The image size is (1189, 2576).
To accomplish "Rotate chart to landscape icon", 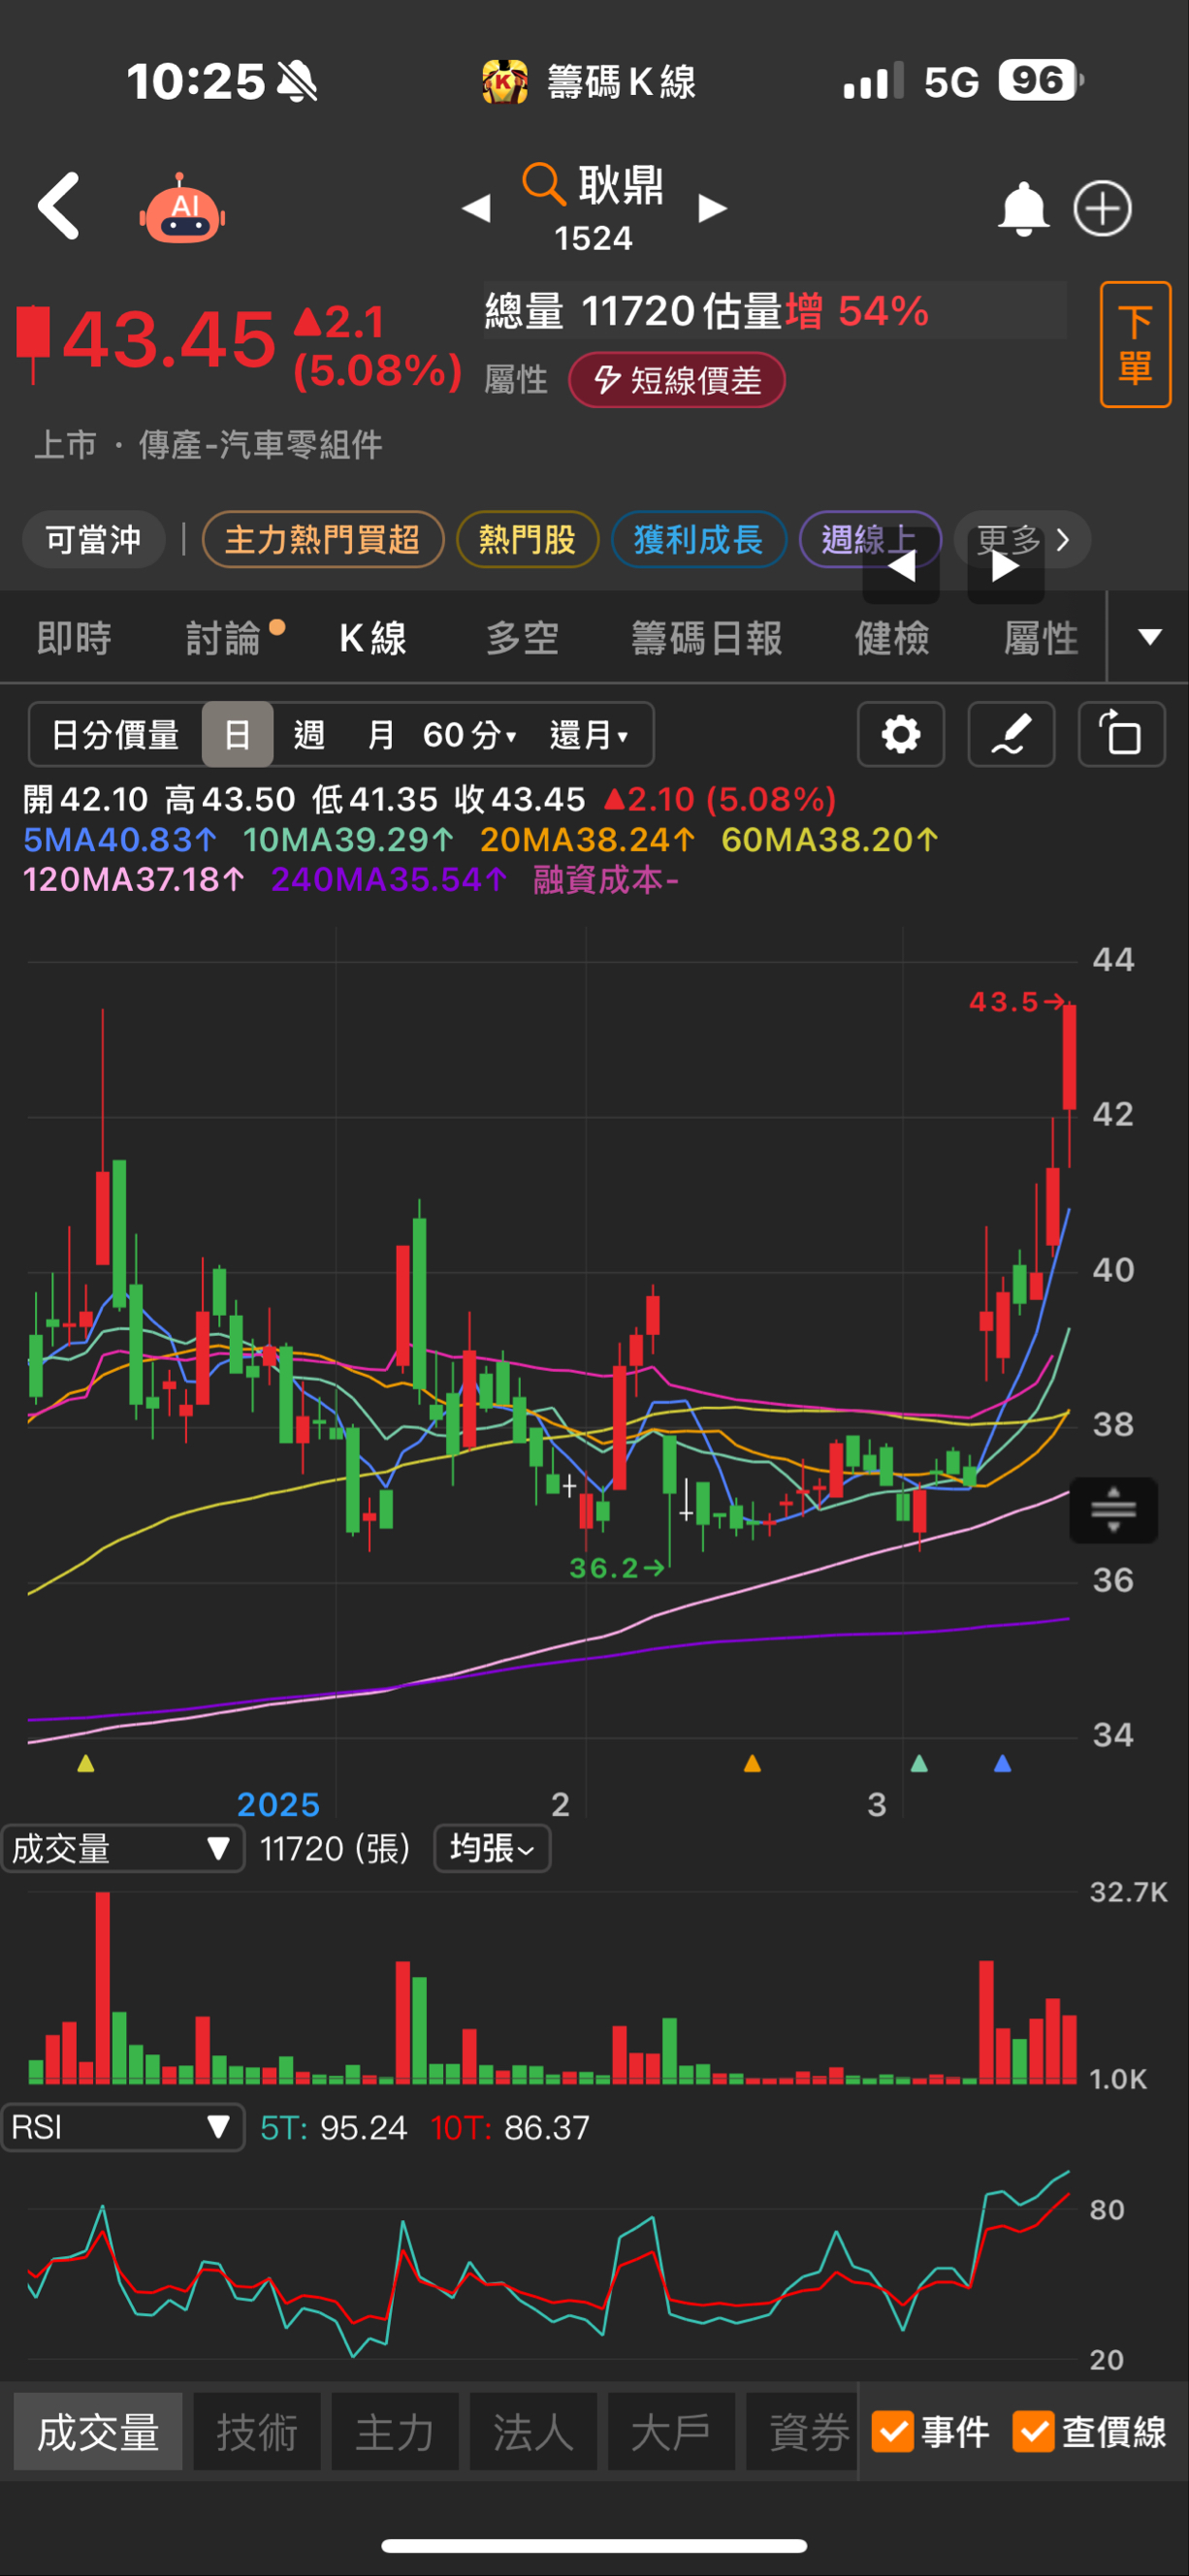I will [x=1121, y=735].
